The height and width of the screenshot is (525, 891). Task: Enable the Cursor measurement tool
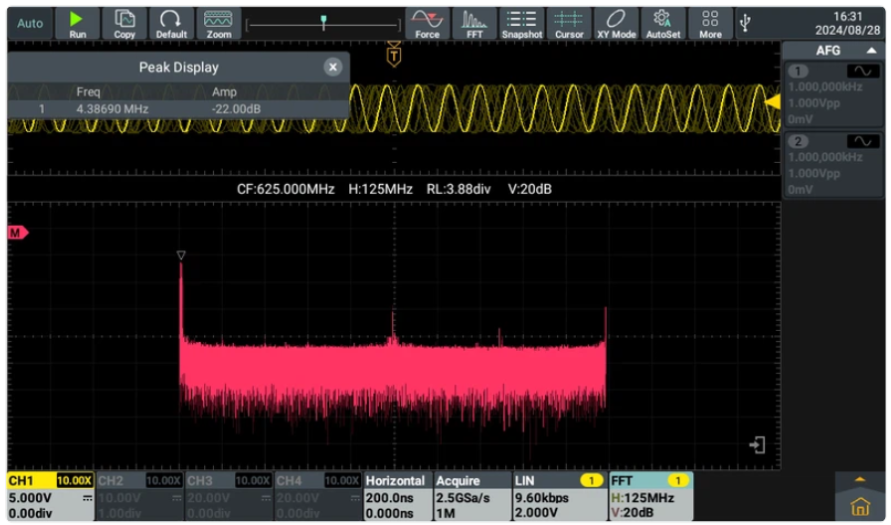pyautogui.click(x=569, y=23)
